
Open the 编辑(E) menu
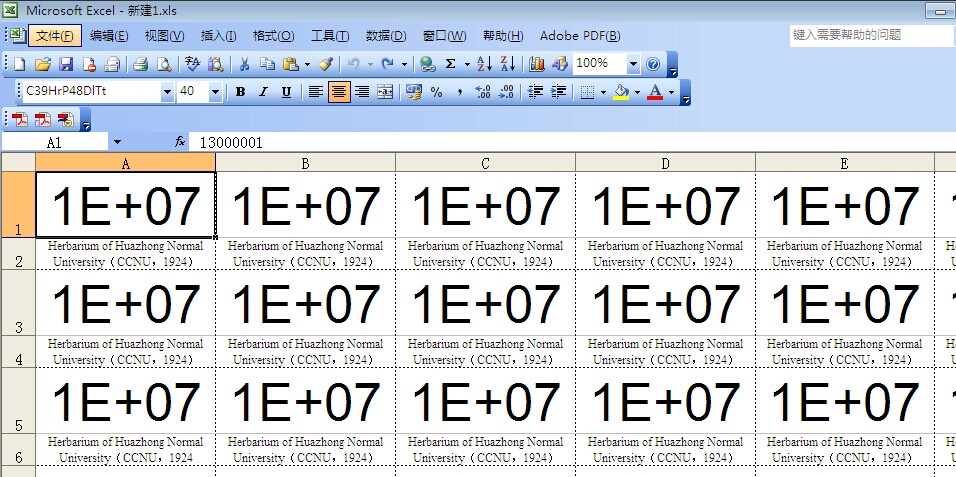pos(109,36)
